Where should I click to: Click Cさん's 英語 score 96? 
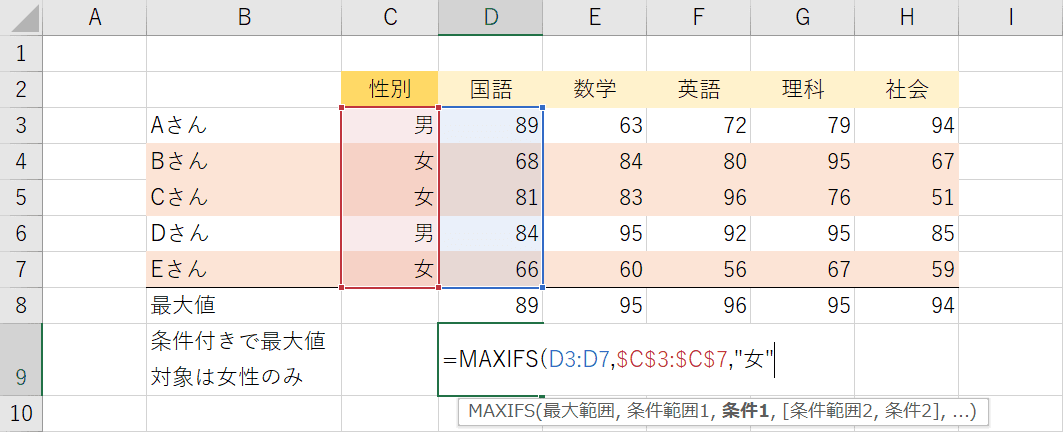698,197
